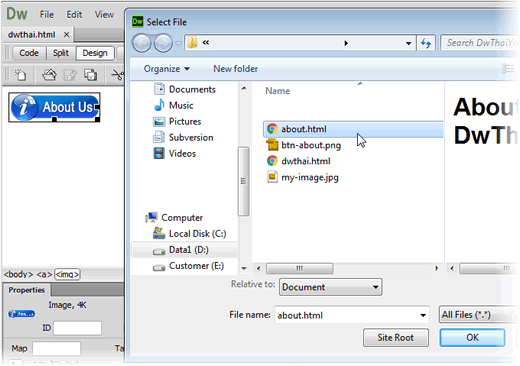The image size is (520, 366).
Task: Open the Relative to Document dropdown
Action: click(330, 287)
